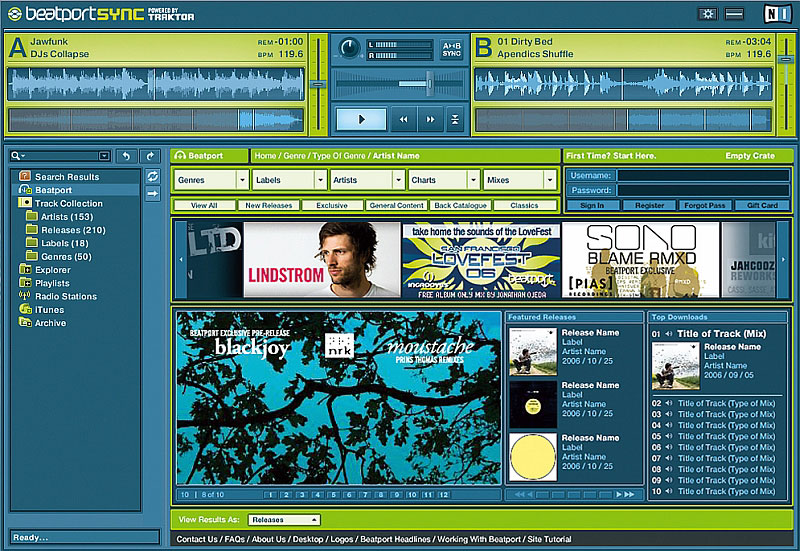Image resolution: width=800 pixels, height=551 pixels.
Task: Click the redo arrow above the browser tree
Action: pos(150,156)
